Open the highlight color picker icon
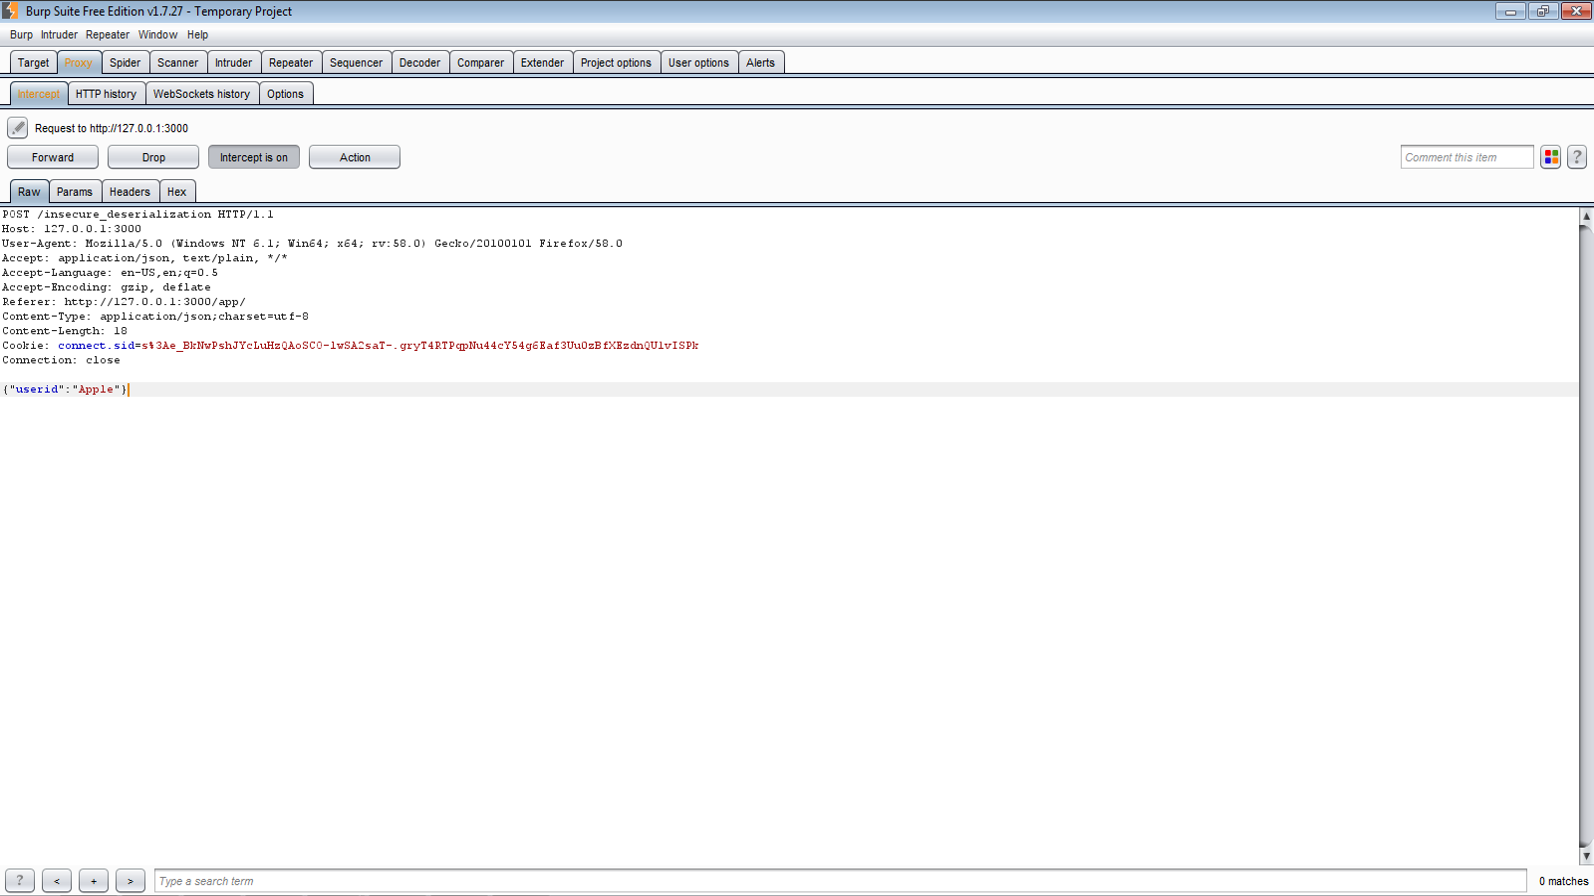This screenshot has height=896, width=1594. pos(1550,157)
